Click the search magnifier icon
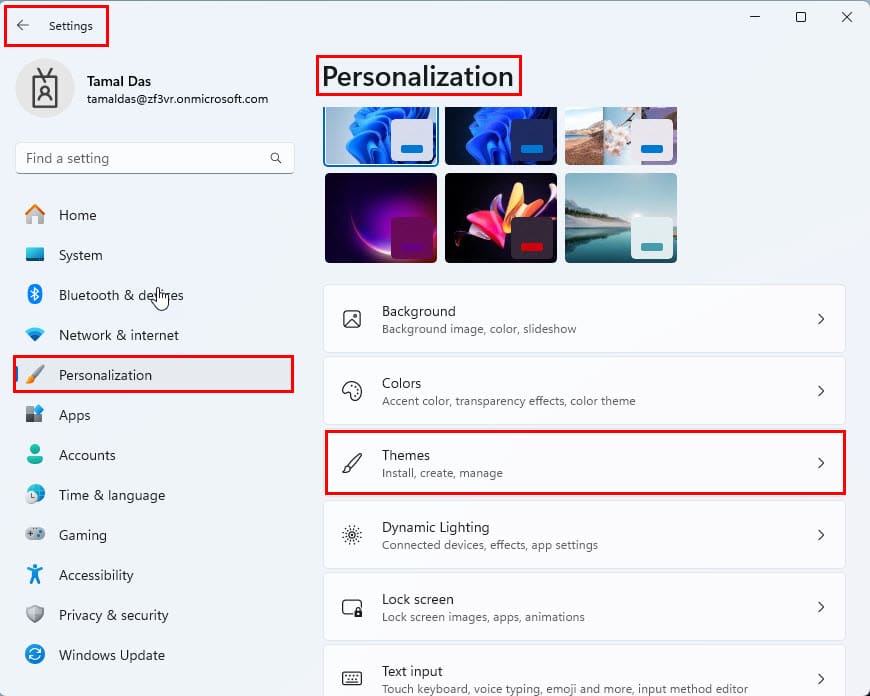This screenshot has height=696, width=870. (276, 158)
